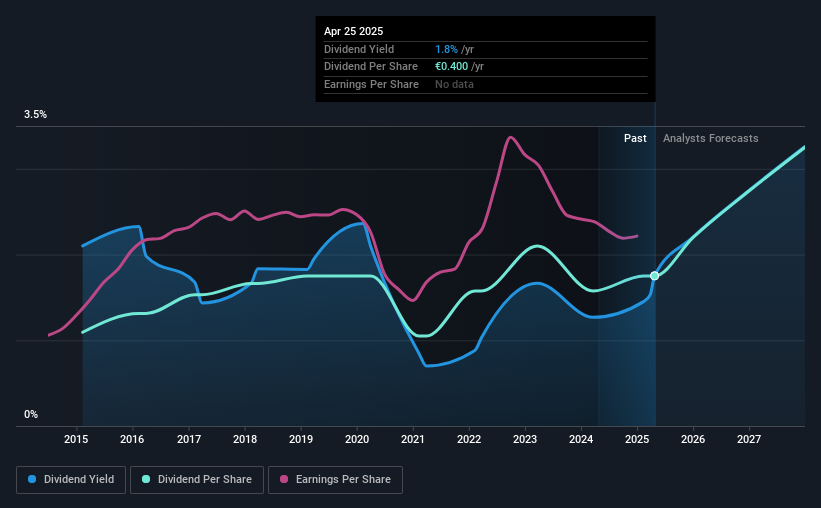The width and height of the screenshot is (821, 508).
Task: Click the 2017 x-axis label
Action: [x=188, y=439]
